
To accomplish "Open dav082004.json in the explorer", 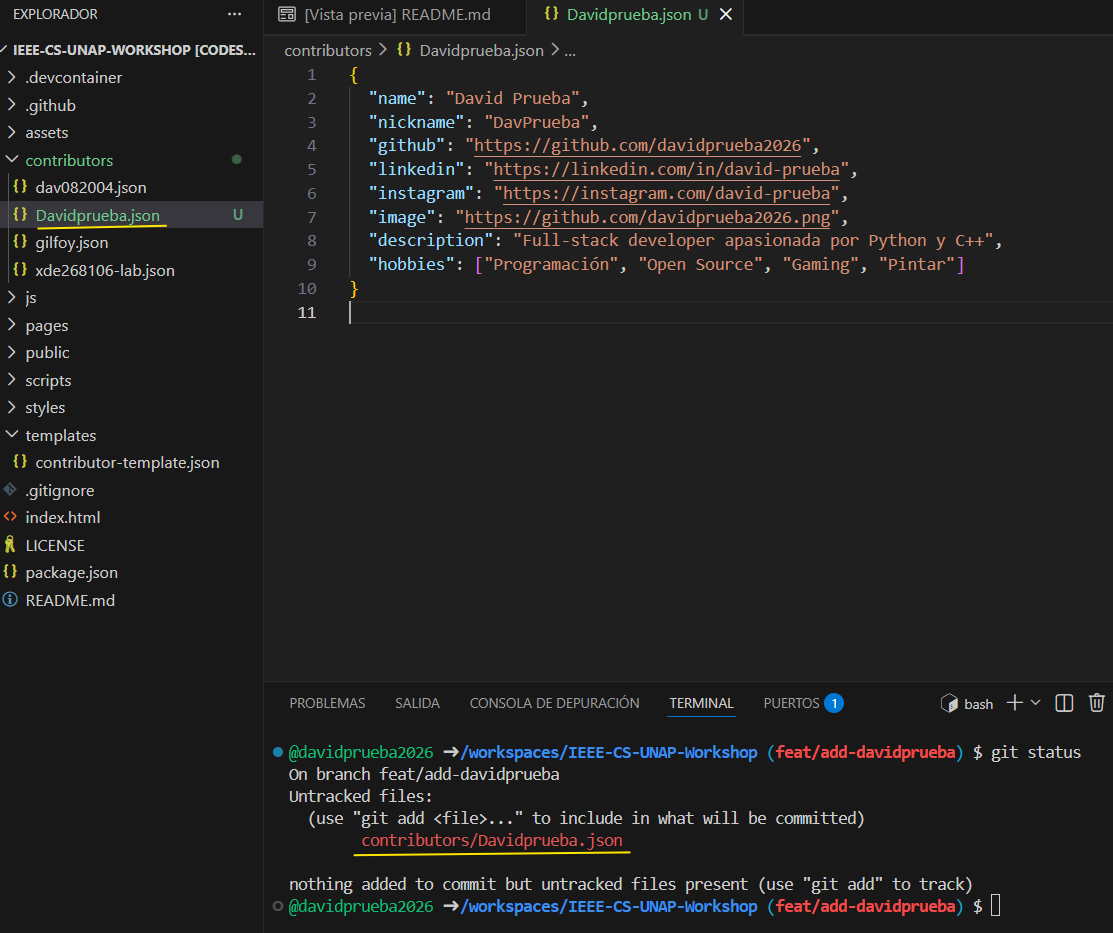I will tap(91, 187).
